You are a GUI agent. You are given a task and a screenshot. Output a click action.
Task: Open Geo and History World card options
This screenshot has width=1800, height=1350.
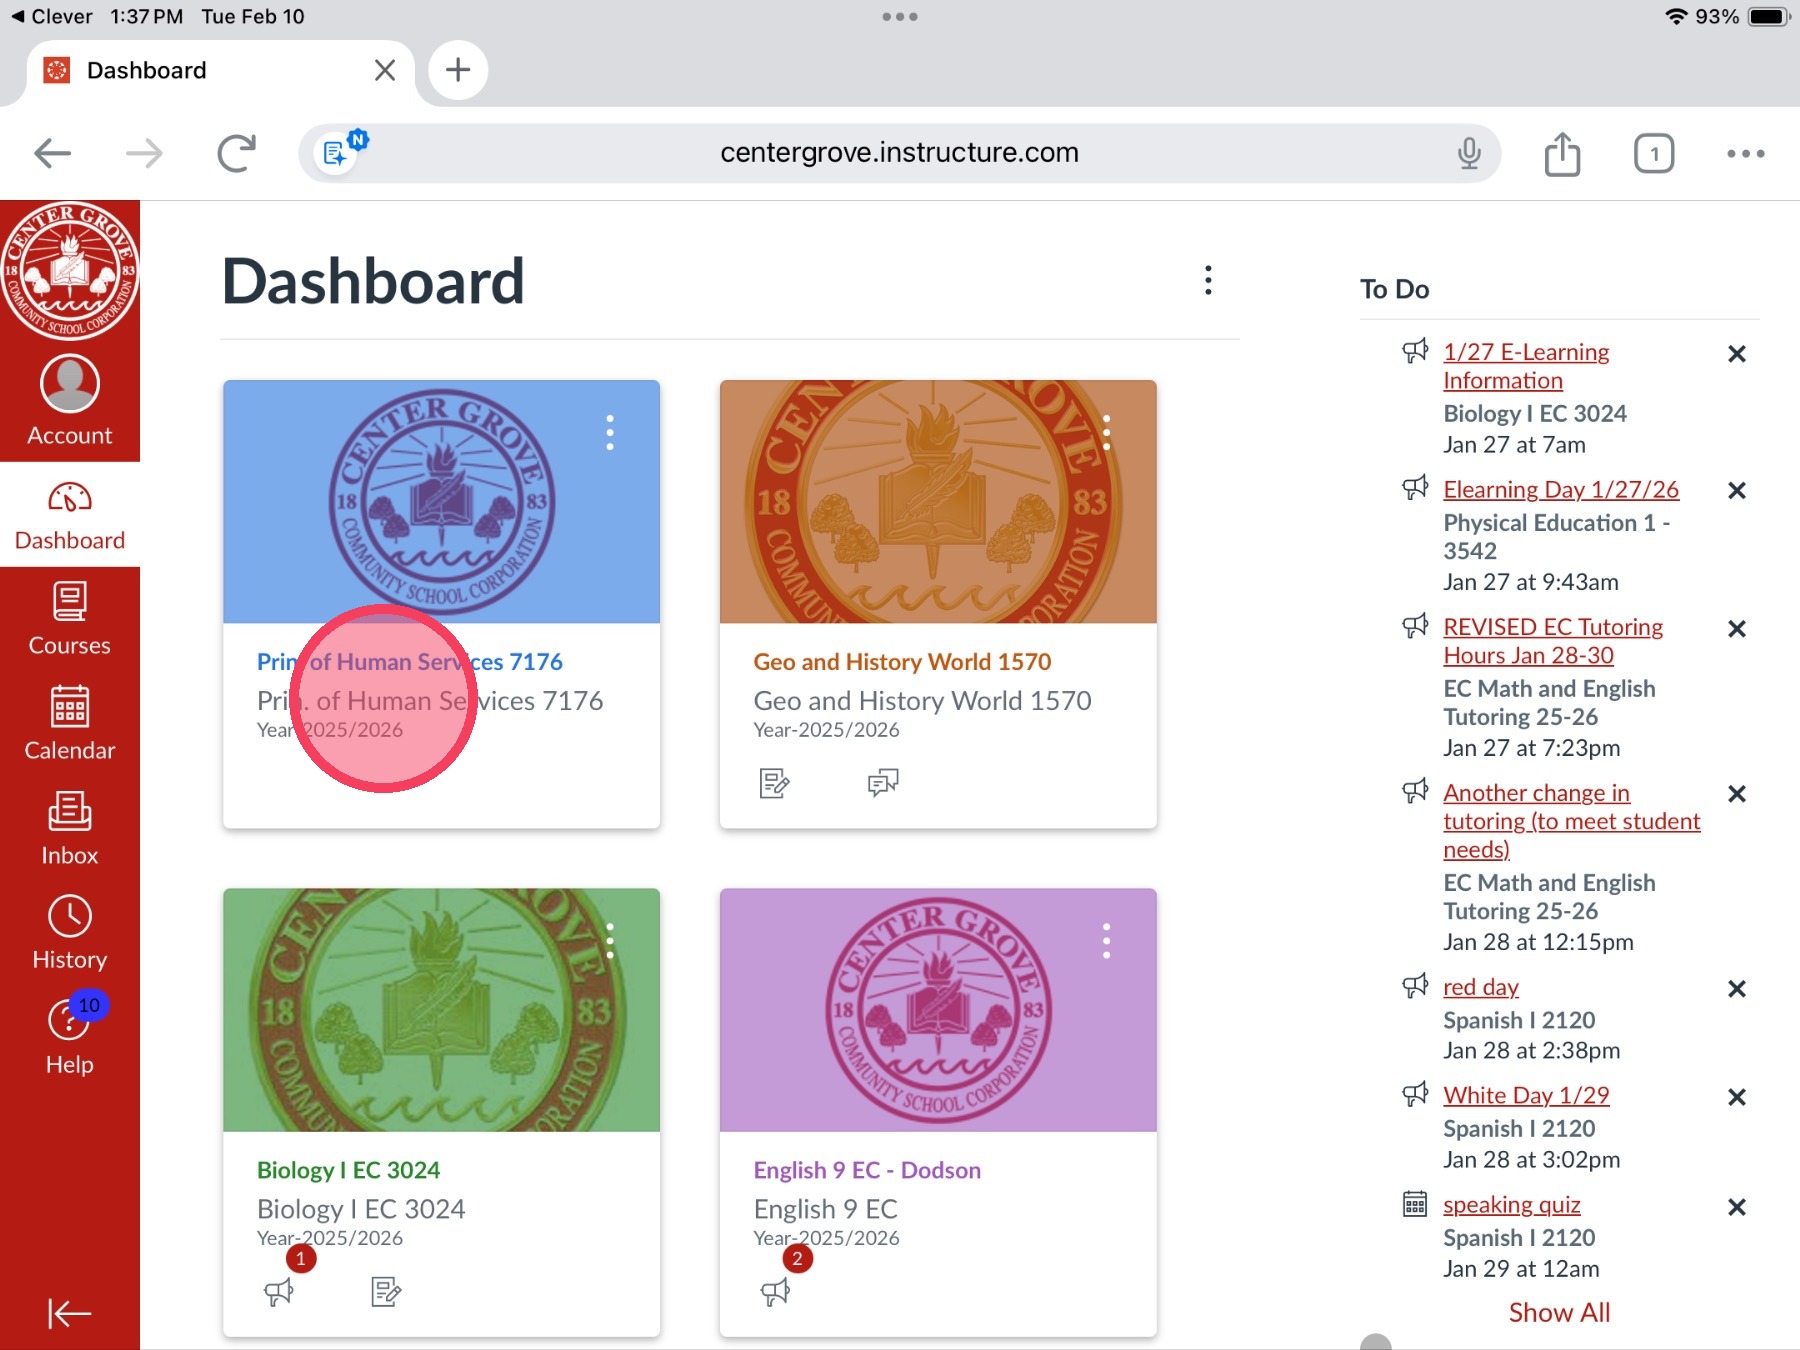[x=1106, y=433]
